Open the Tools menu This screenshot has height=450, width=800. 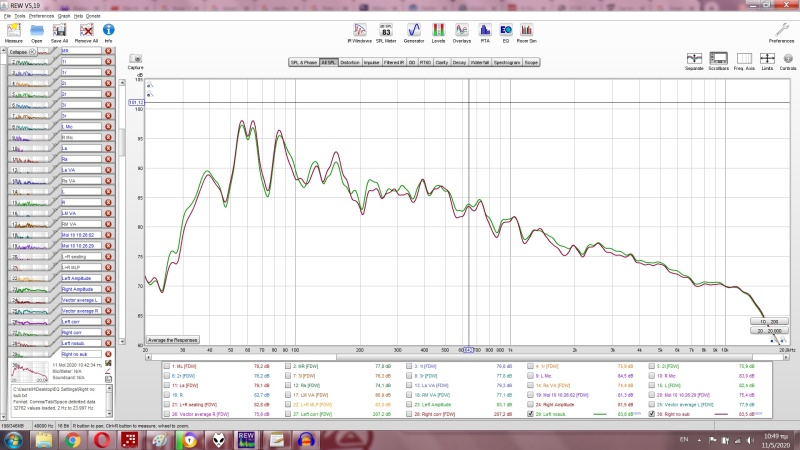pos(17,17)
